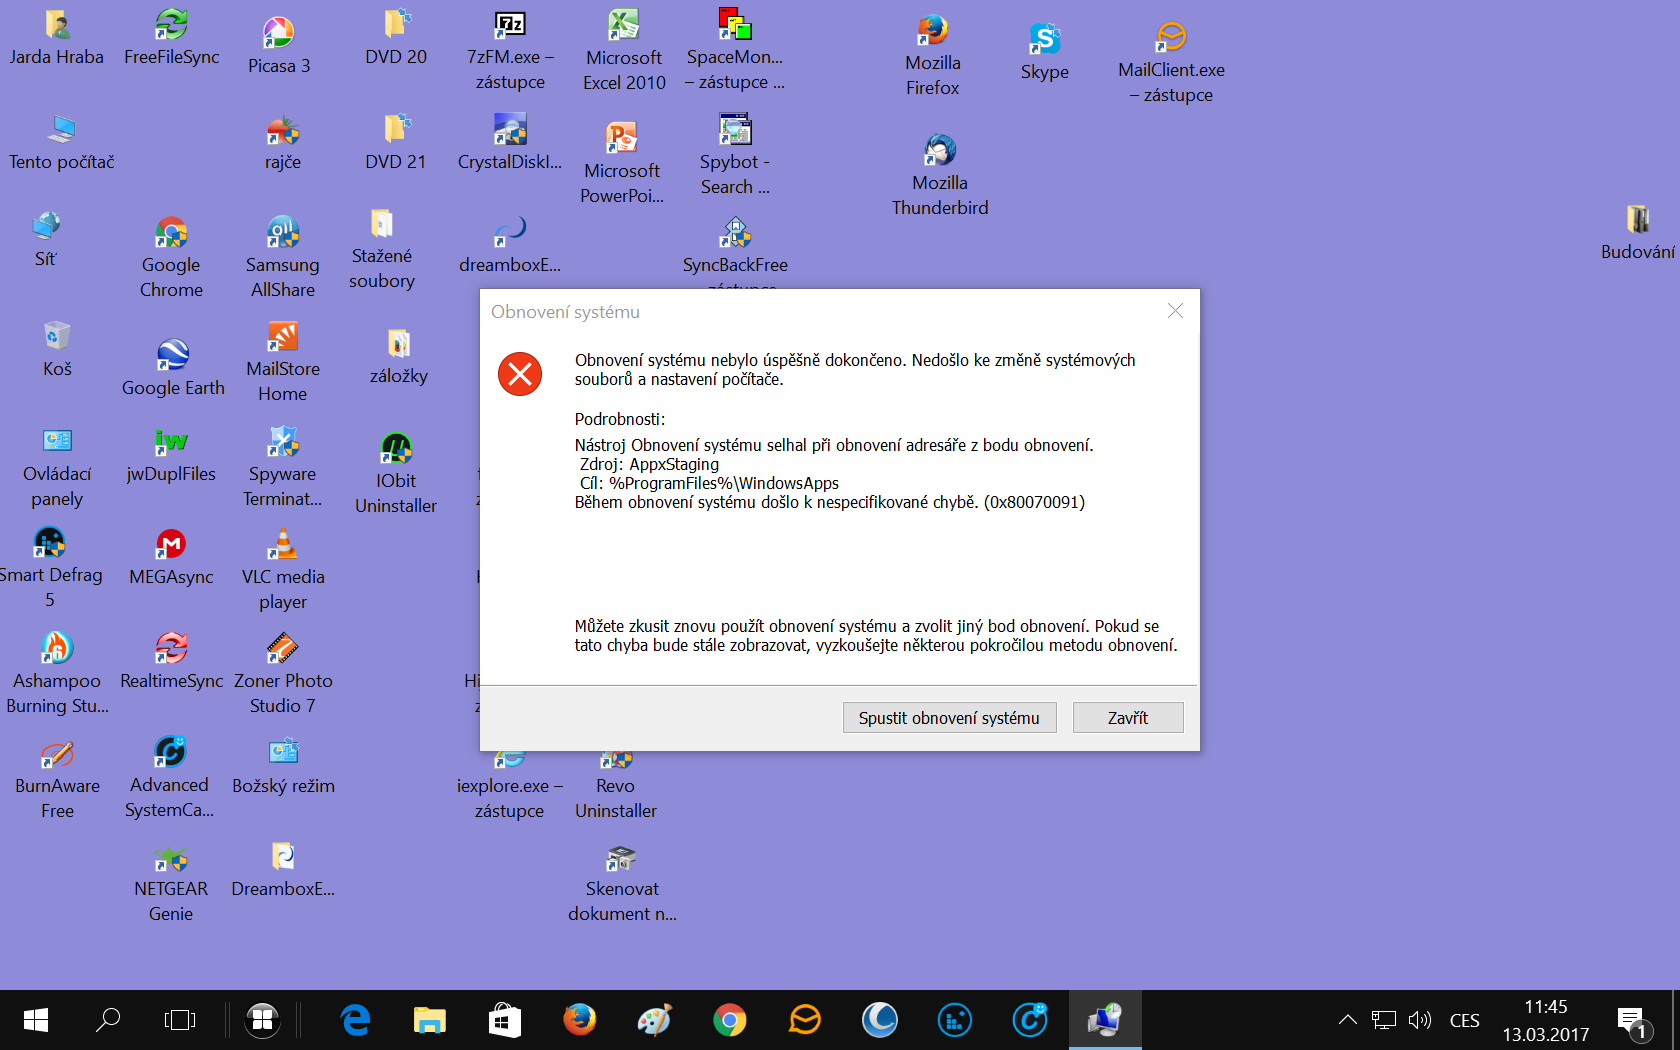Select the Spybot - Search desktop icon
The height and width of the screenshot is (1050, 1680).
coord(735,154)
